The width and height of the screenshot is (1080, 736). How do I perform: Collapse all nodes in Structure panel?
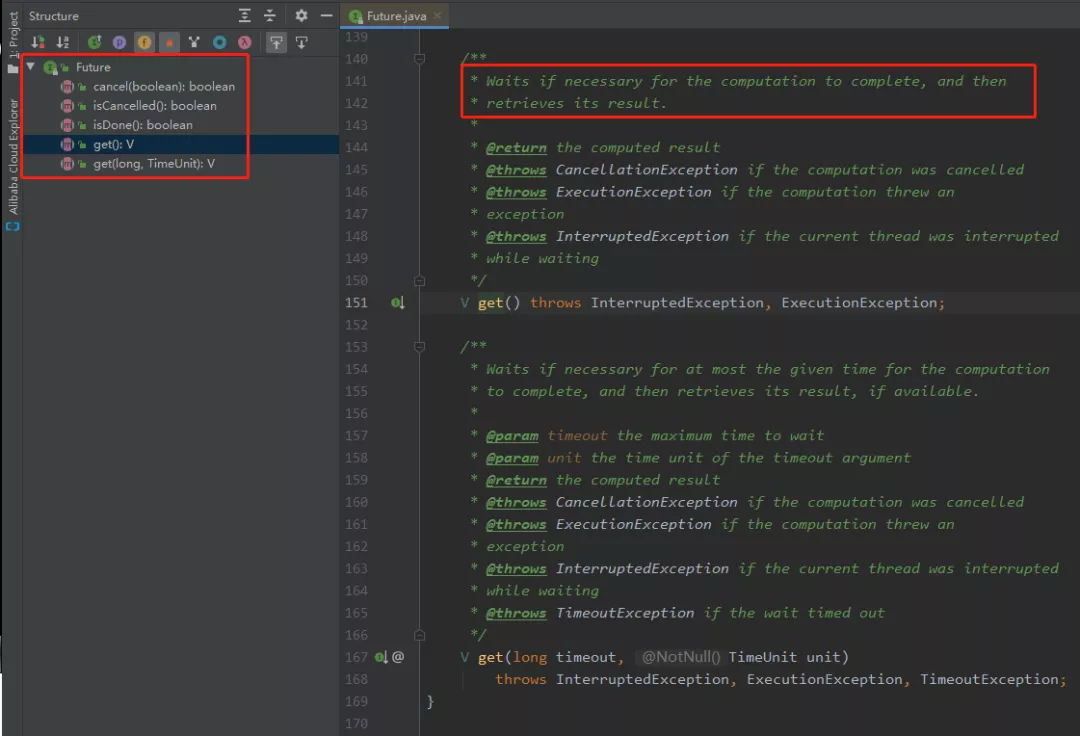coord(269,15)
